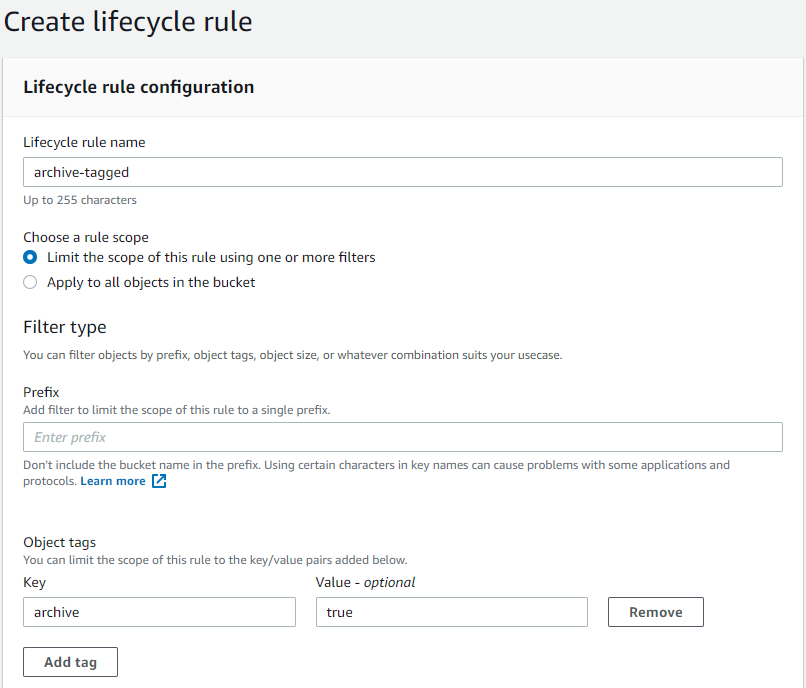Click the "Value - optional" column label
806x688 pixels.
pos(365,582)
